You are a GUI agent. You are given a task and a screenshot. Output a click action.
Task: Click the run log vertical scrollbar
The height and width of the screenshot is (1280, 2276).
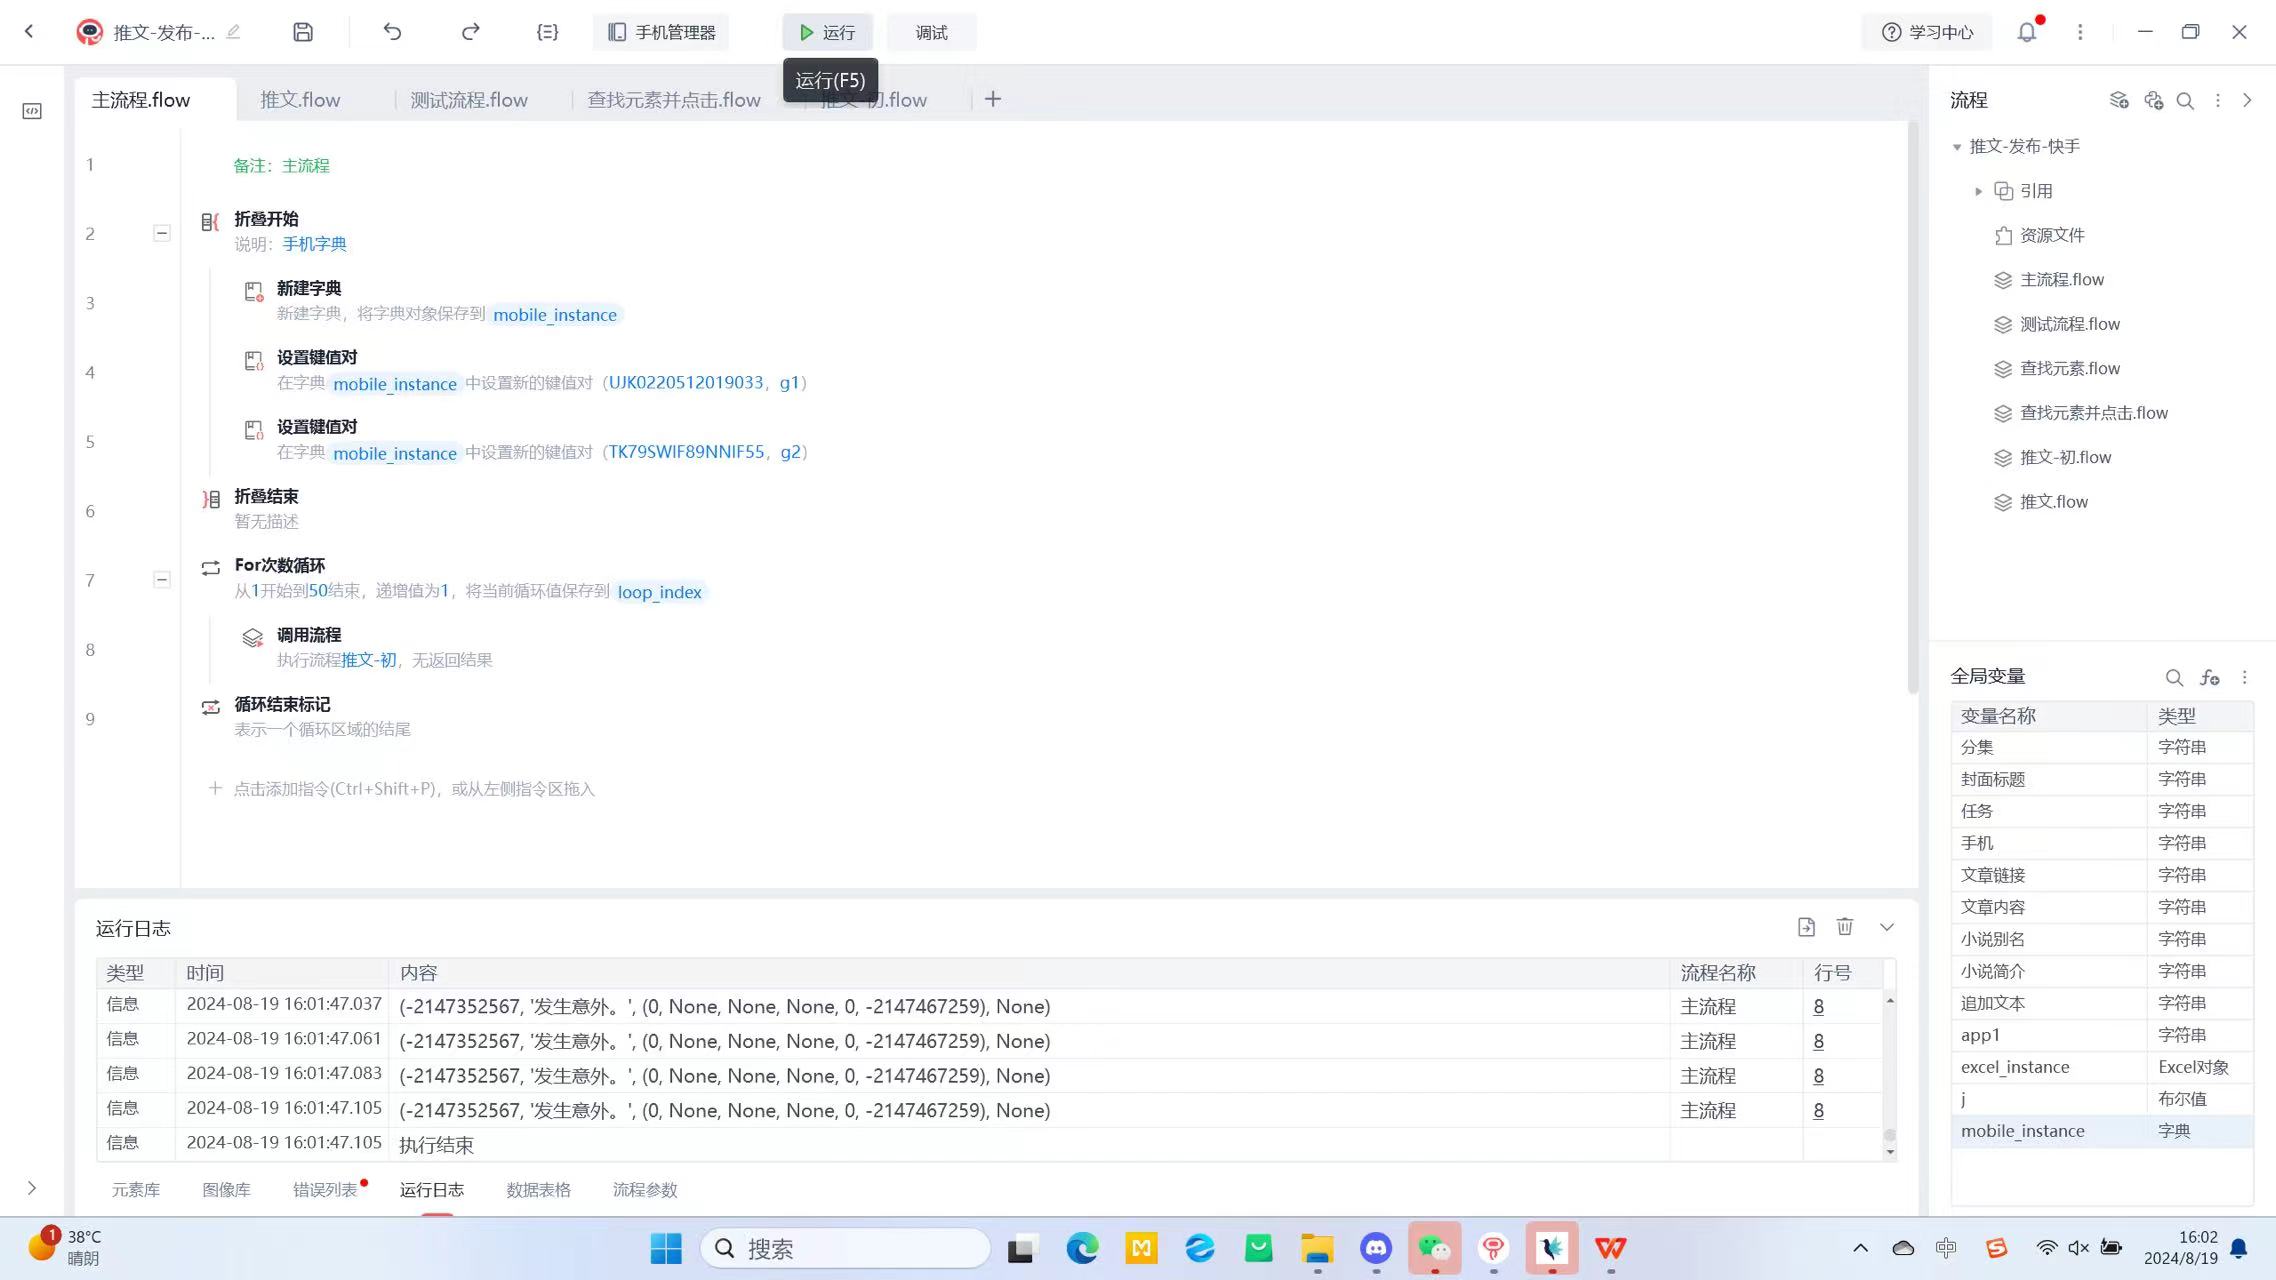(x=1890, y=1134)
